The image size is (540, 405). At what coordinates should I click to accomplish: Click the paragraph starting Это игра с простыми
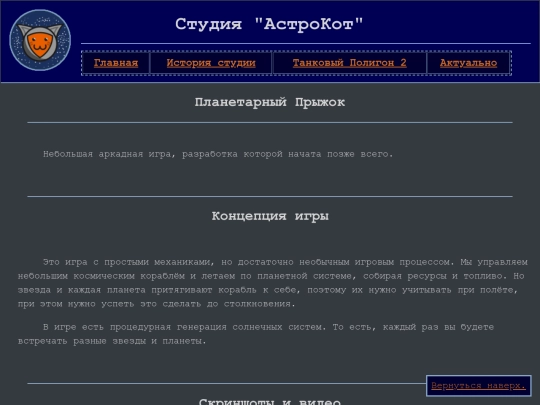(272, 283)
